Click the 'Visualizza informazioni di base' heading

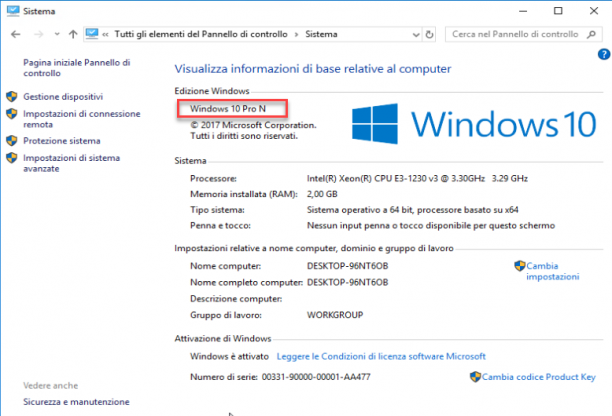(313, 69)
